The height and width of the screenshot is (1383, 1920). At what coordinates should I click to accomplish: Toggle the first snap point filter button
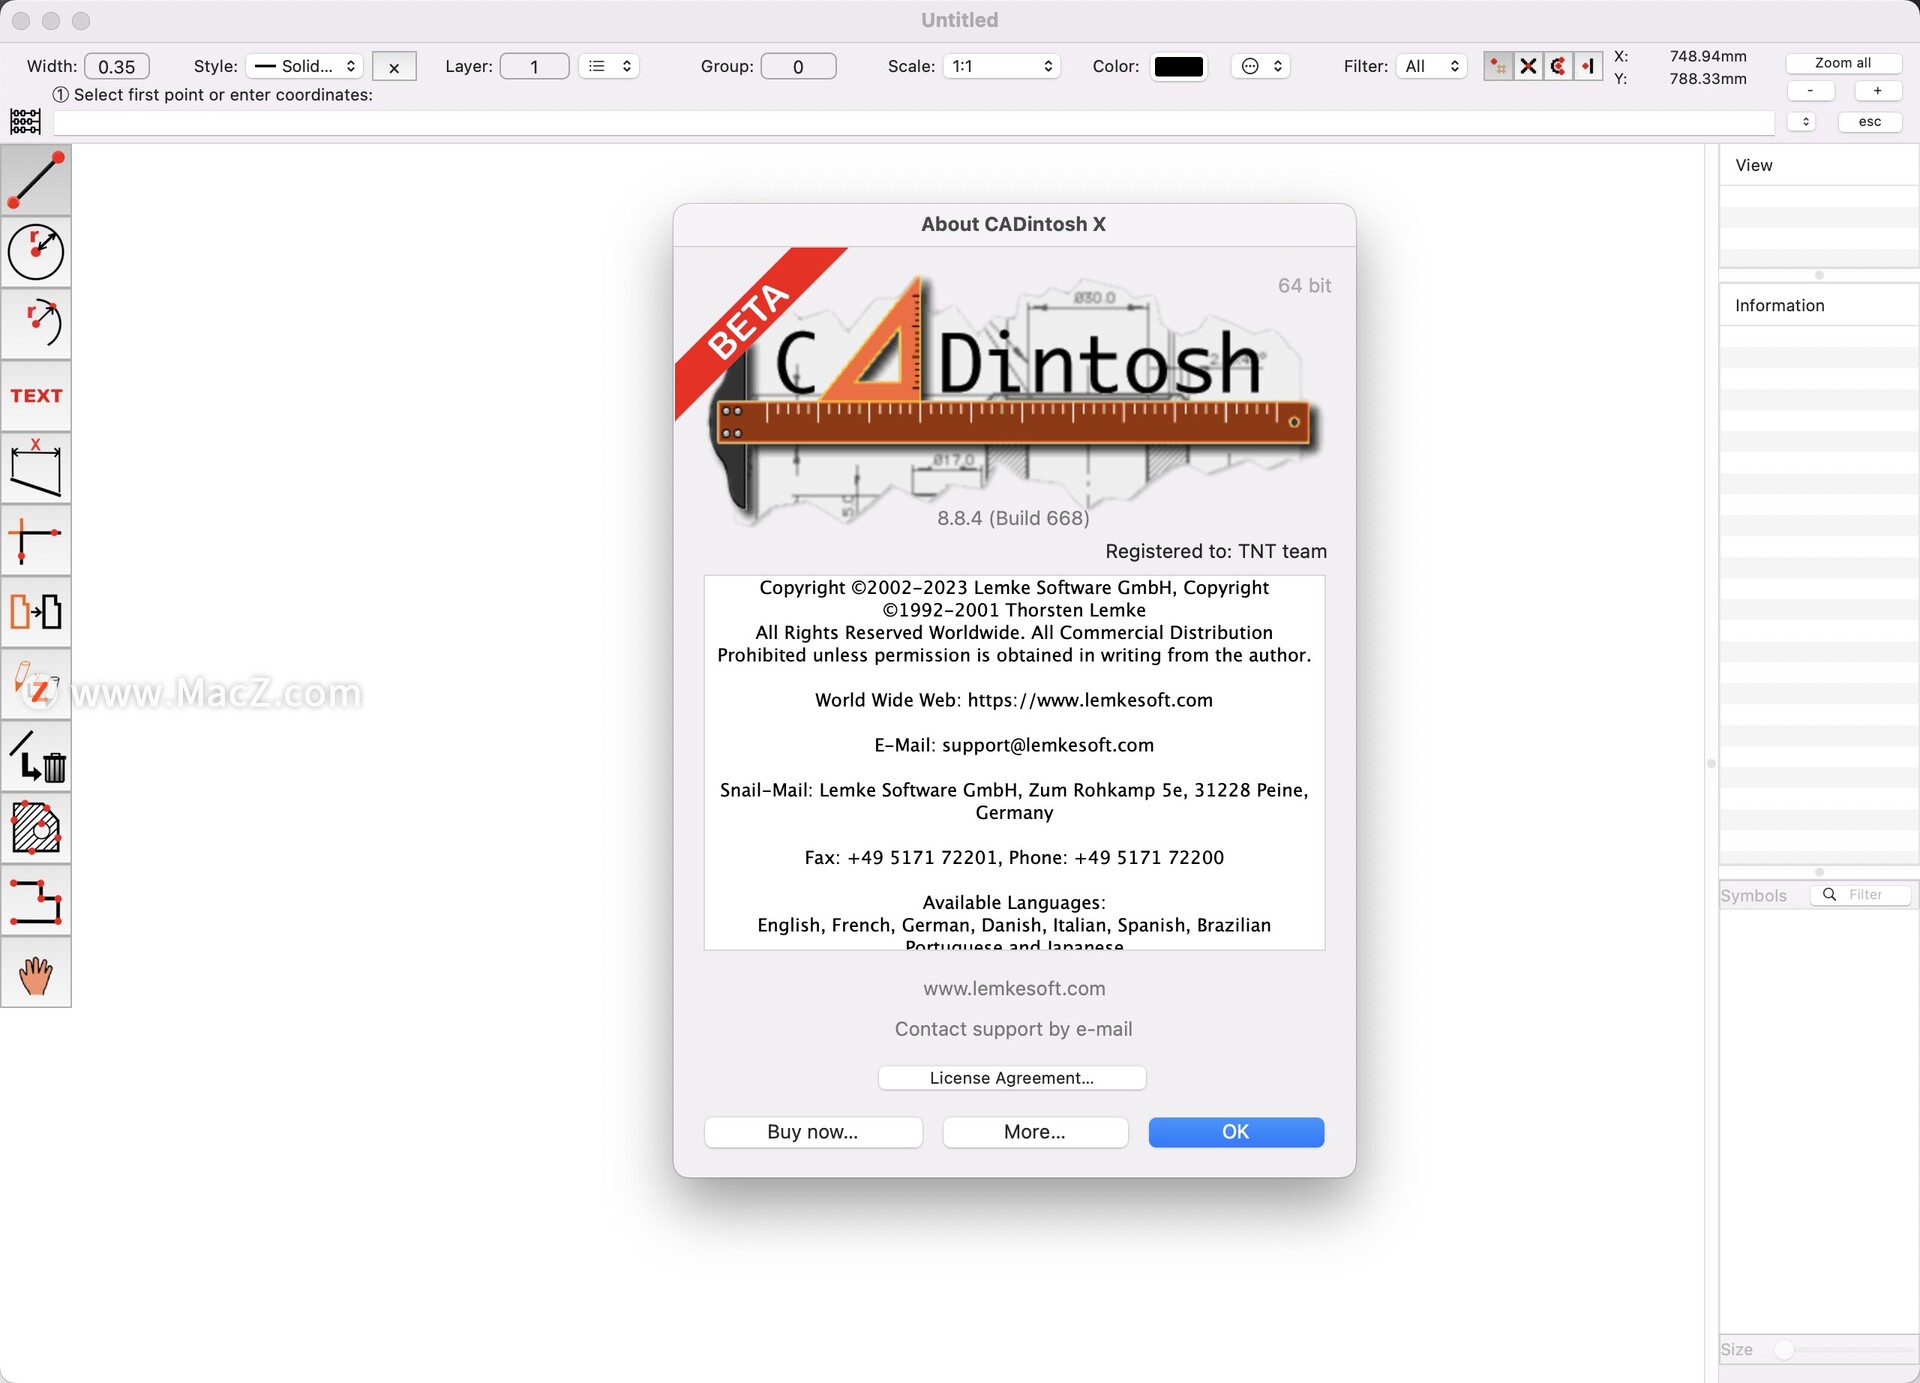pyautogui.click(x=1498, y=66)
